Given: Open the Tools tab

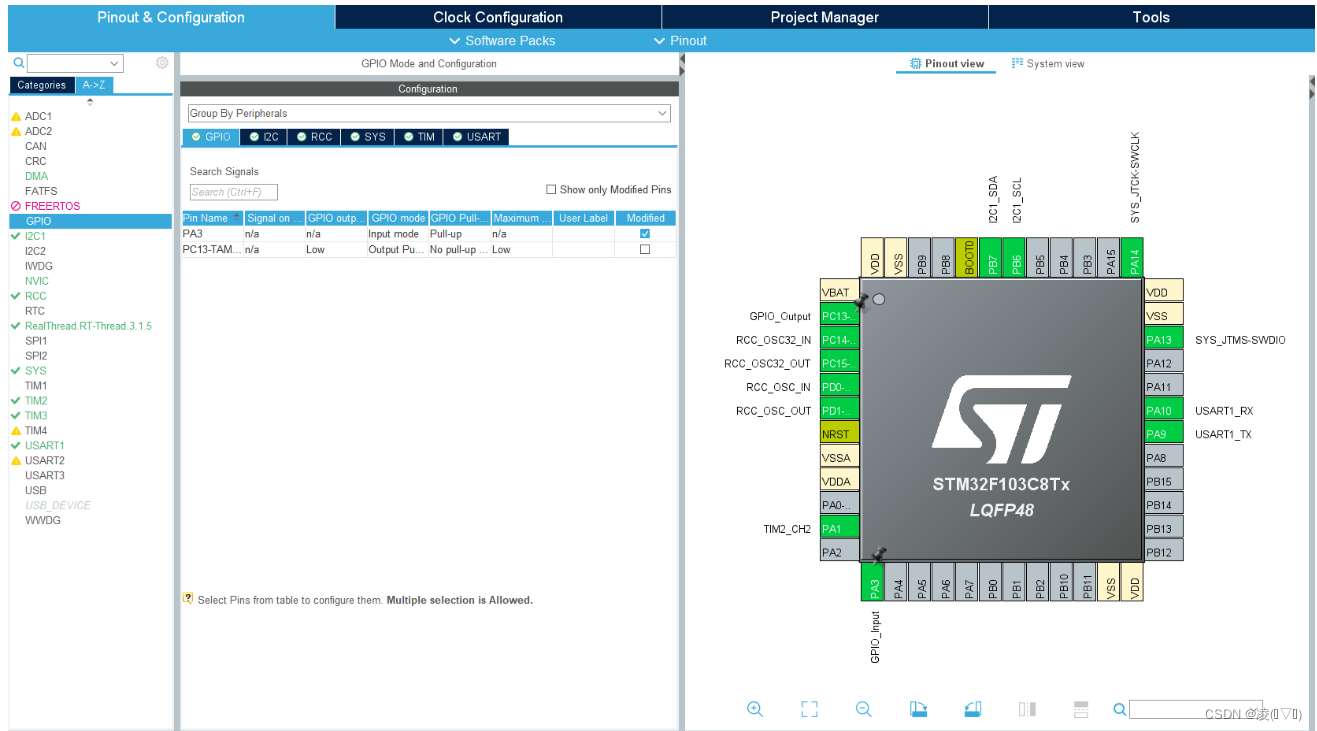Looking at the screenshot, I should tap(1151, 17).
